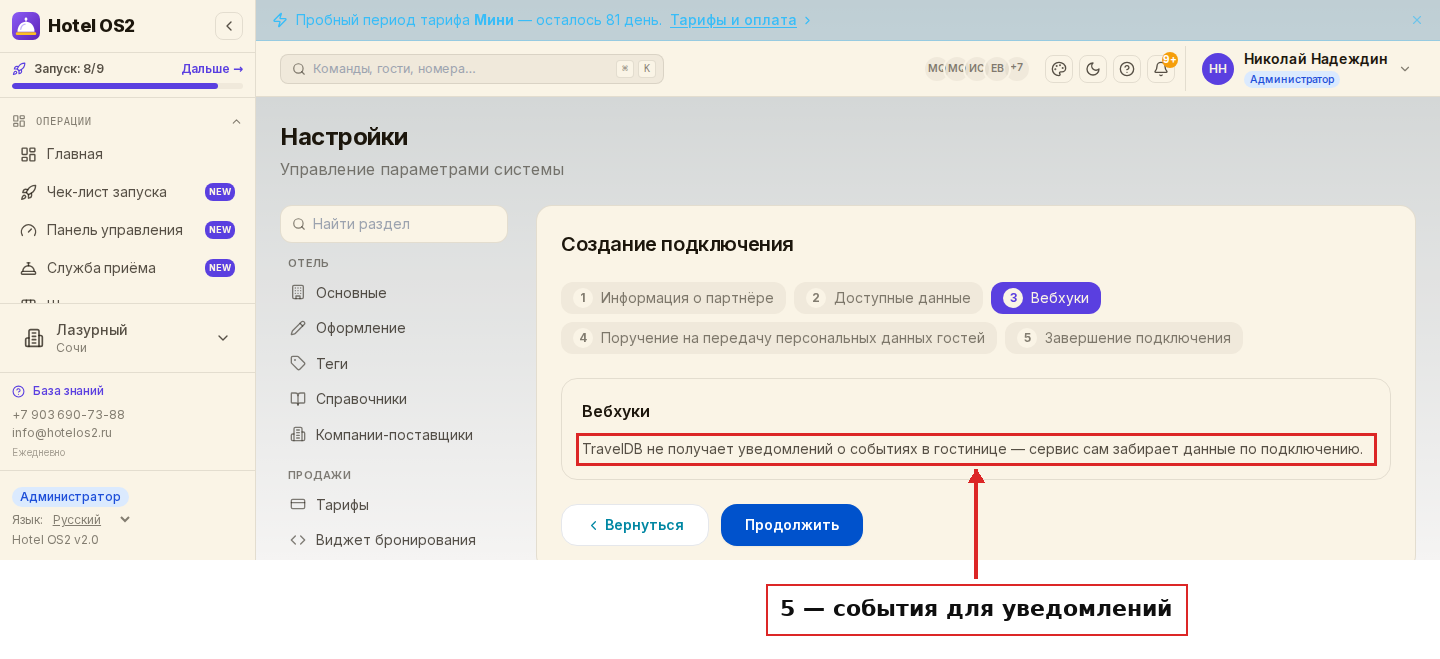Go to step 5 Завершение подключения
Screen dimensions: 1440x659
[1124, 338]
